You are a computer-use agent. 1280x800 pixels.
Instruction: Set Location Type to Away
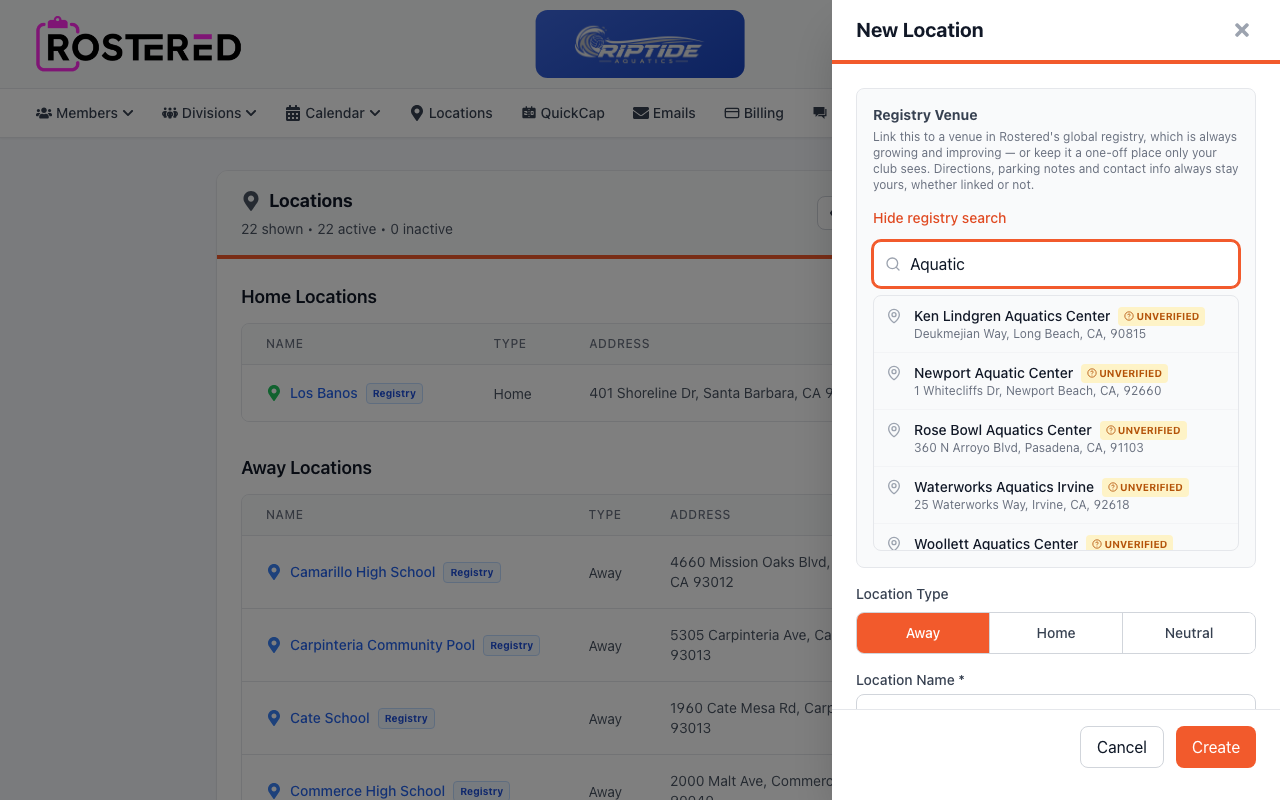pos(923,633)
